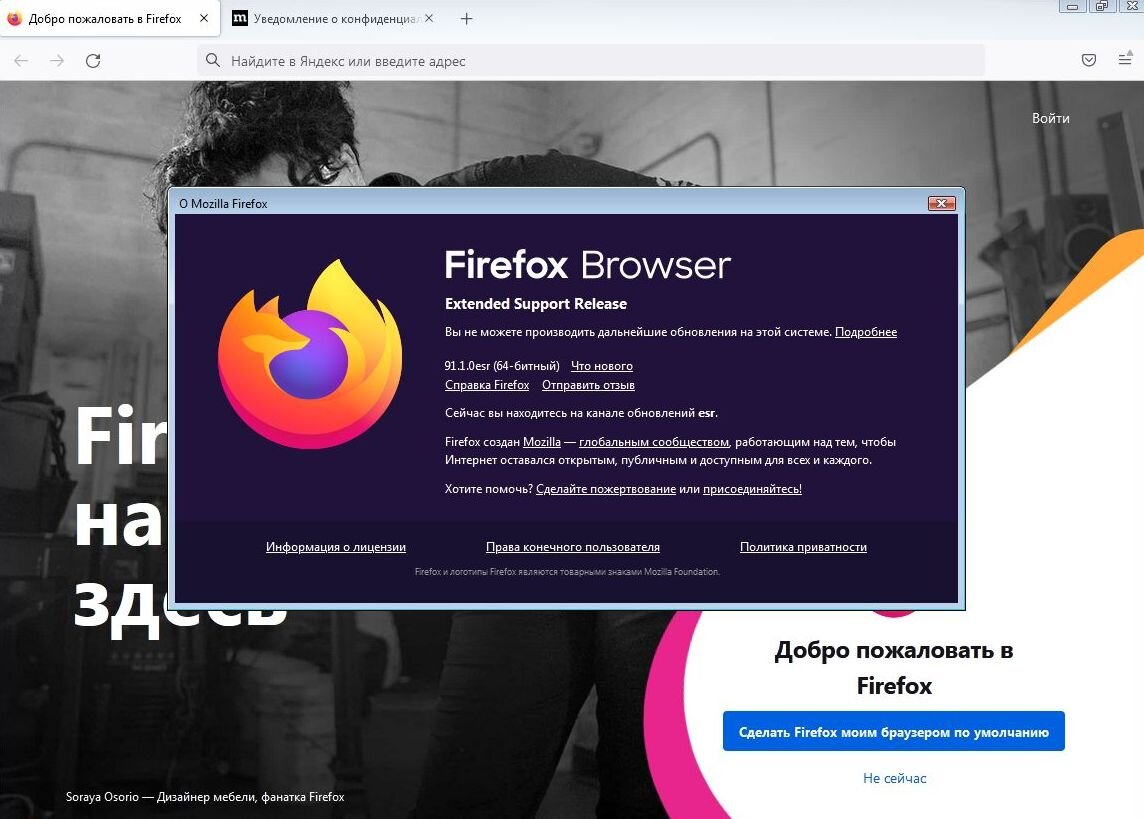This screenshot has height=819, width=1144.
Task: Click the 'Firefox Browser' heading in dialog
Action: tap(587, 265)
